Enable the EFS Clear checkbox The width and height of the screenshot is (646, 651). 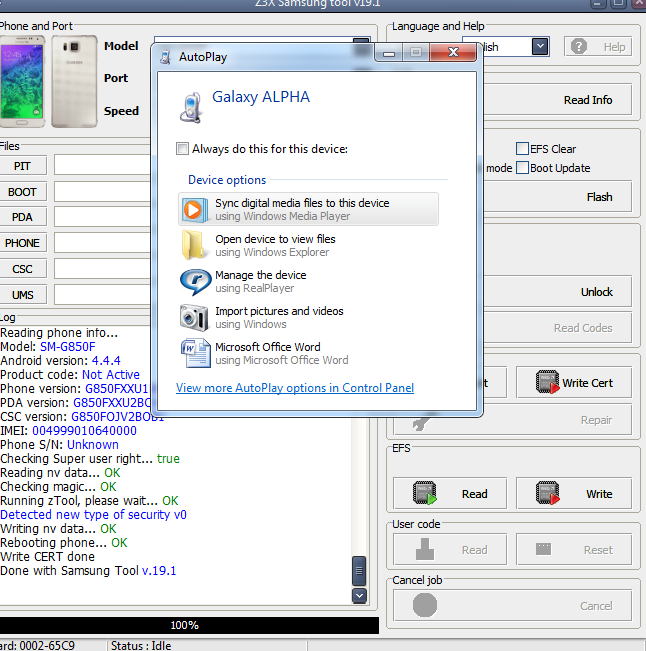point(522,148)
